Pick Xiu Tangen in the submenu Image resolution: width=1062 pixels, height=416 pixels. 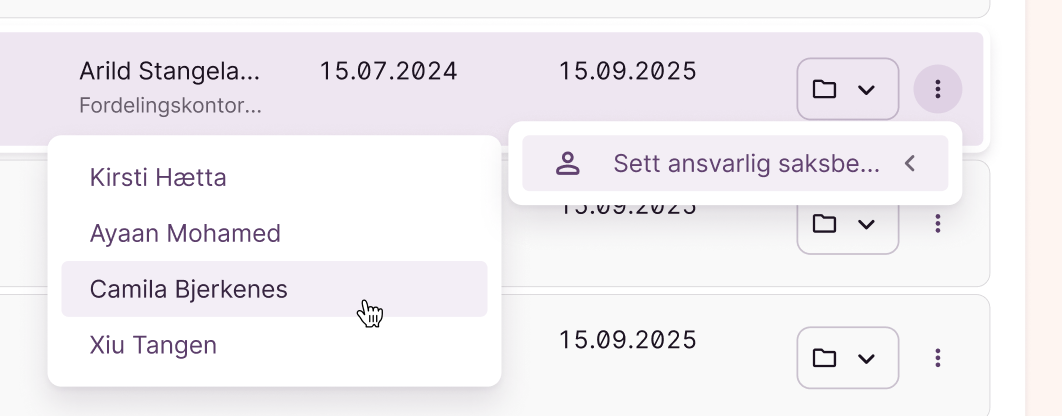[153, 346]
